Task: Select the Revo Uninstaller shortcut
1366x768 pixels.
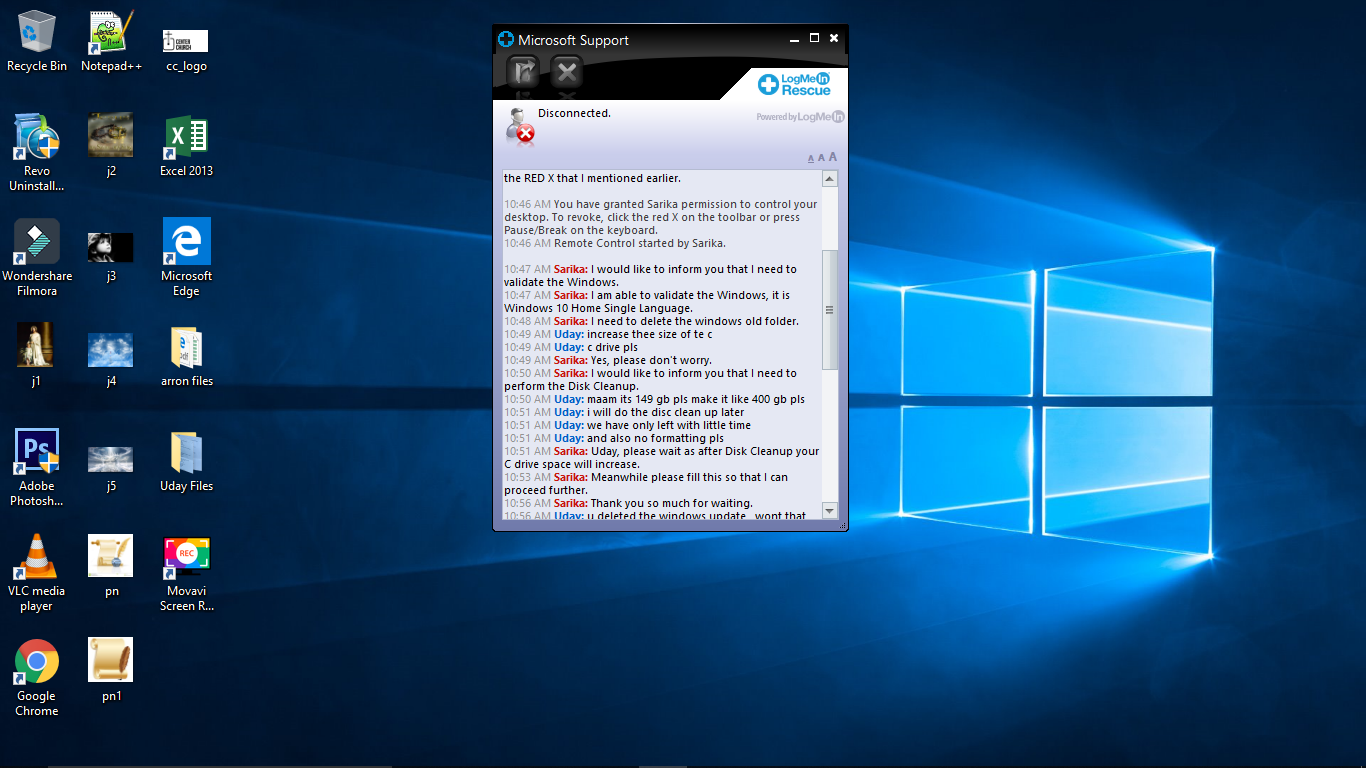Action: (x=37, y=152)
